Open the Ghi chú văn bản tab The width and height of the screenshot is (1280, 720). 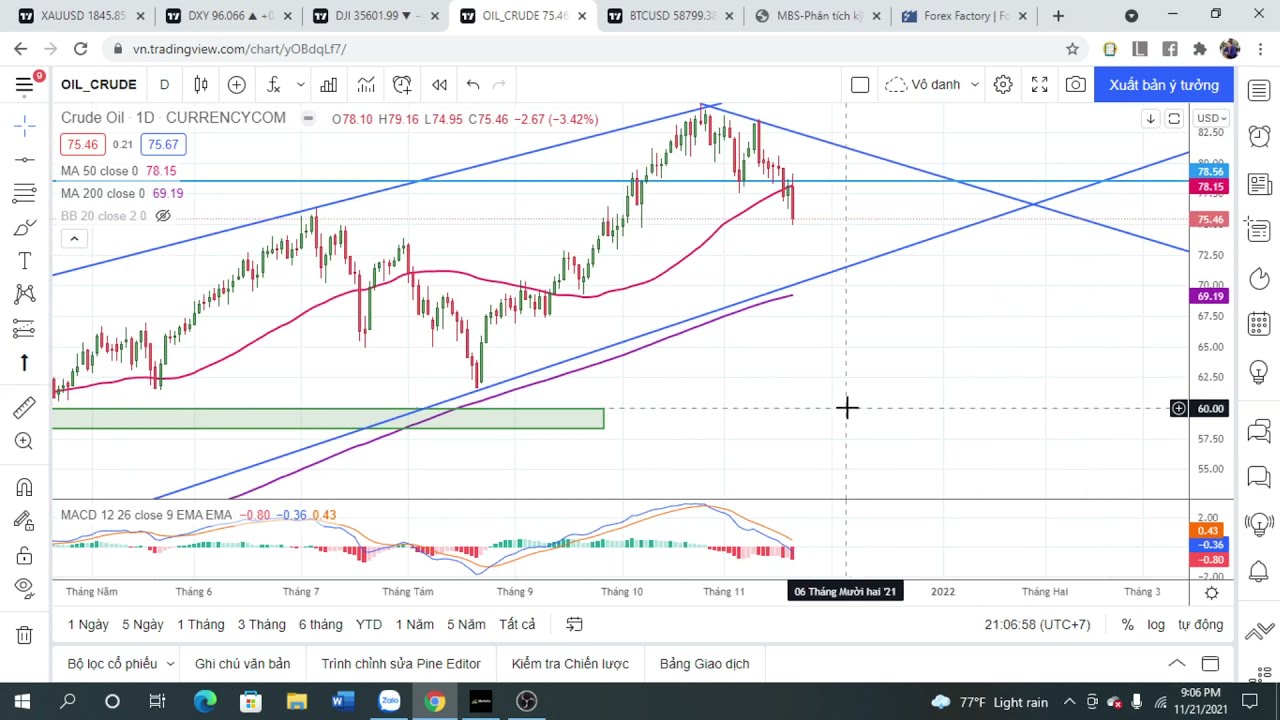243,664
